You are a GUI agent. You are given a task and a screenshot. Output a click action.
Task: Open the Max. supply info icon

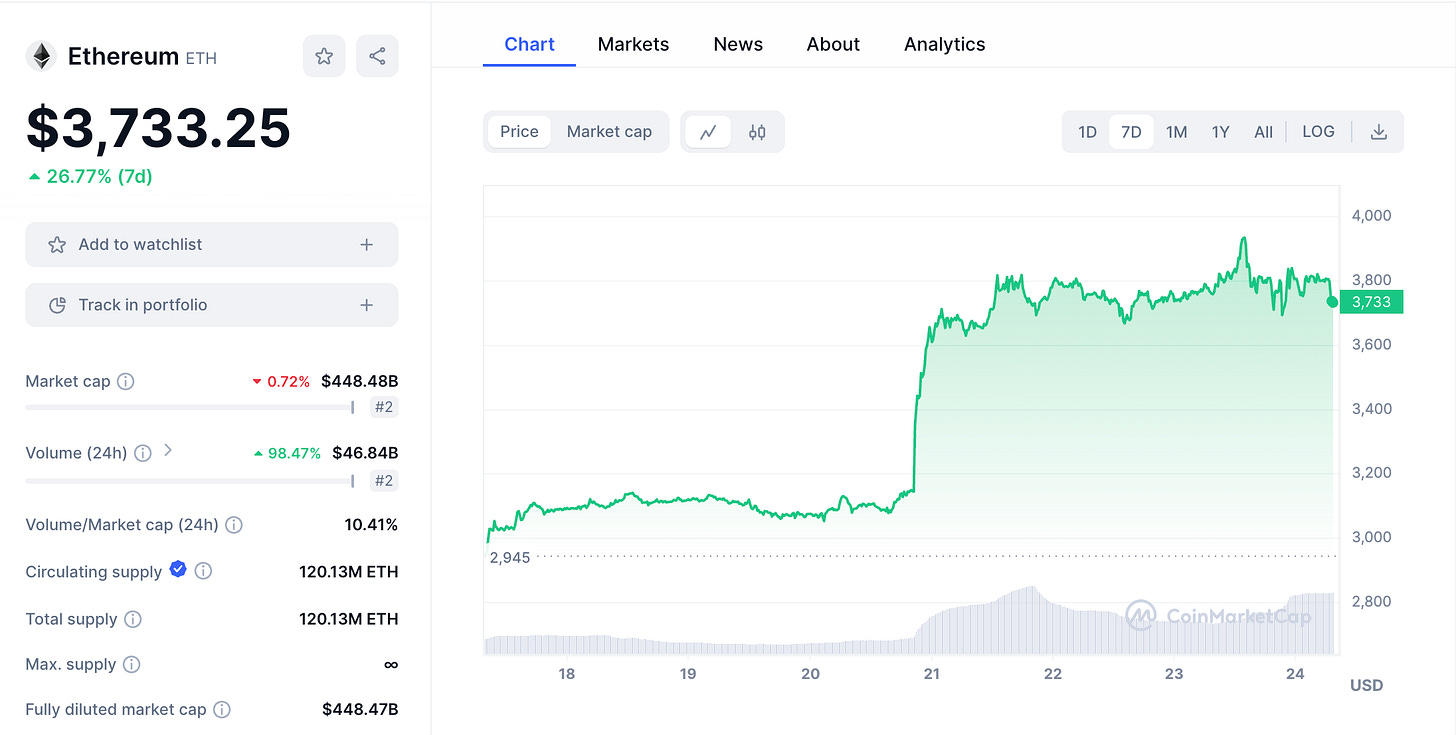point(132,664)
